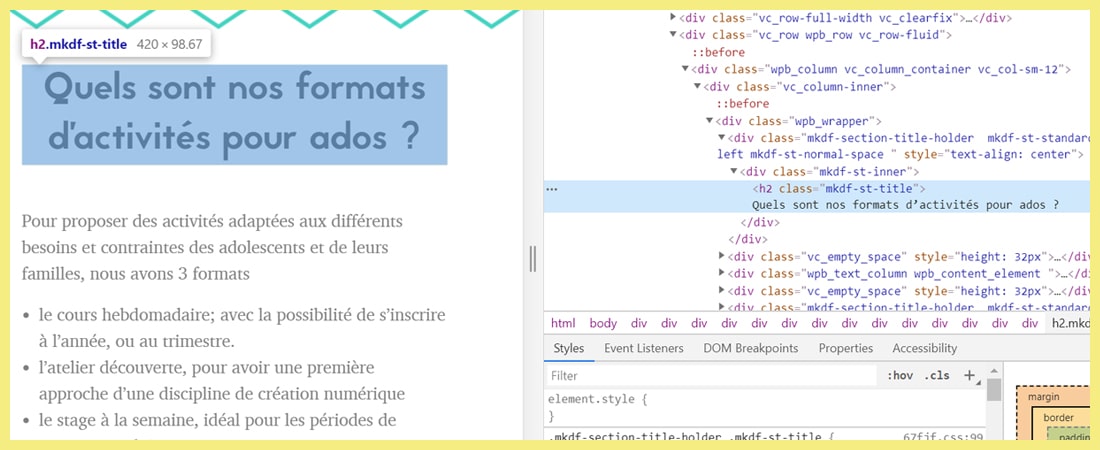Image resolution: width=1100 pixels, height=450 pixels.
Task: Open the 67fjf.css:99 source link
Action: point(944,438)
